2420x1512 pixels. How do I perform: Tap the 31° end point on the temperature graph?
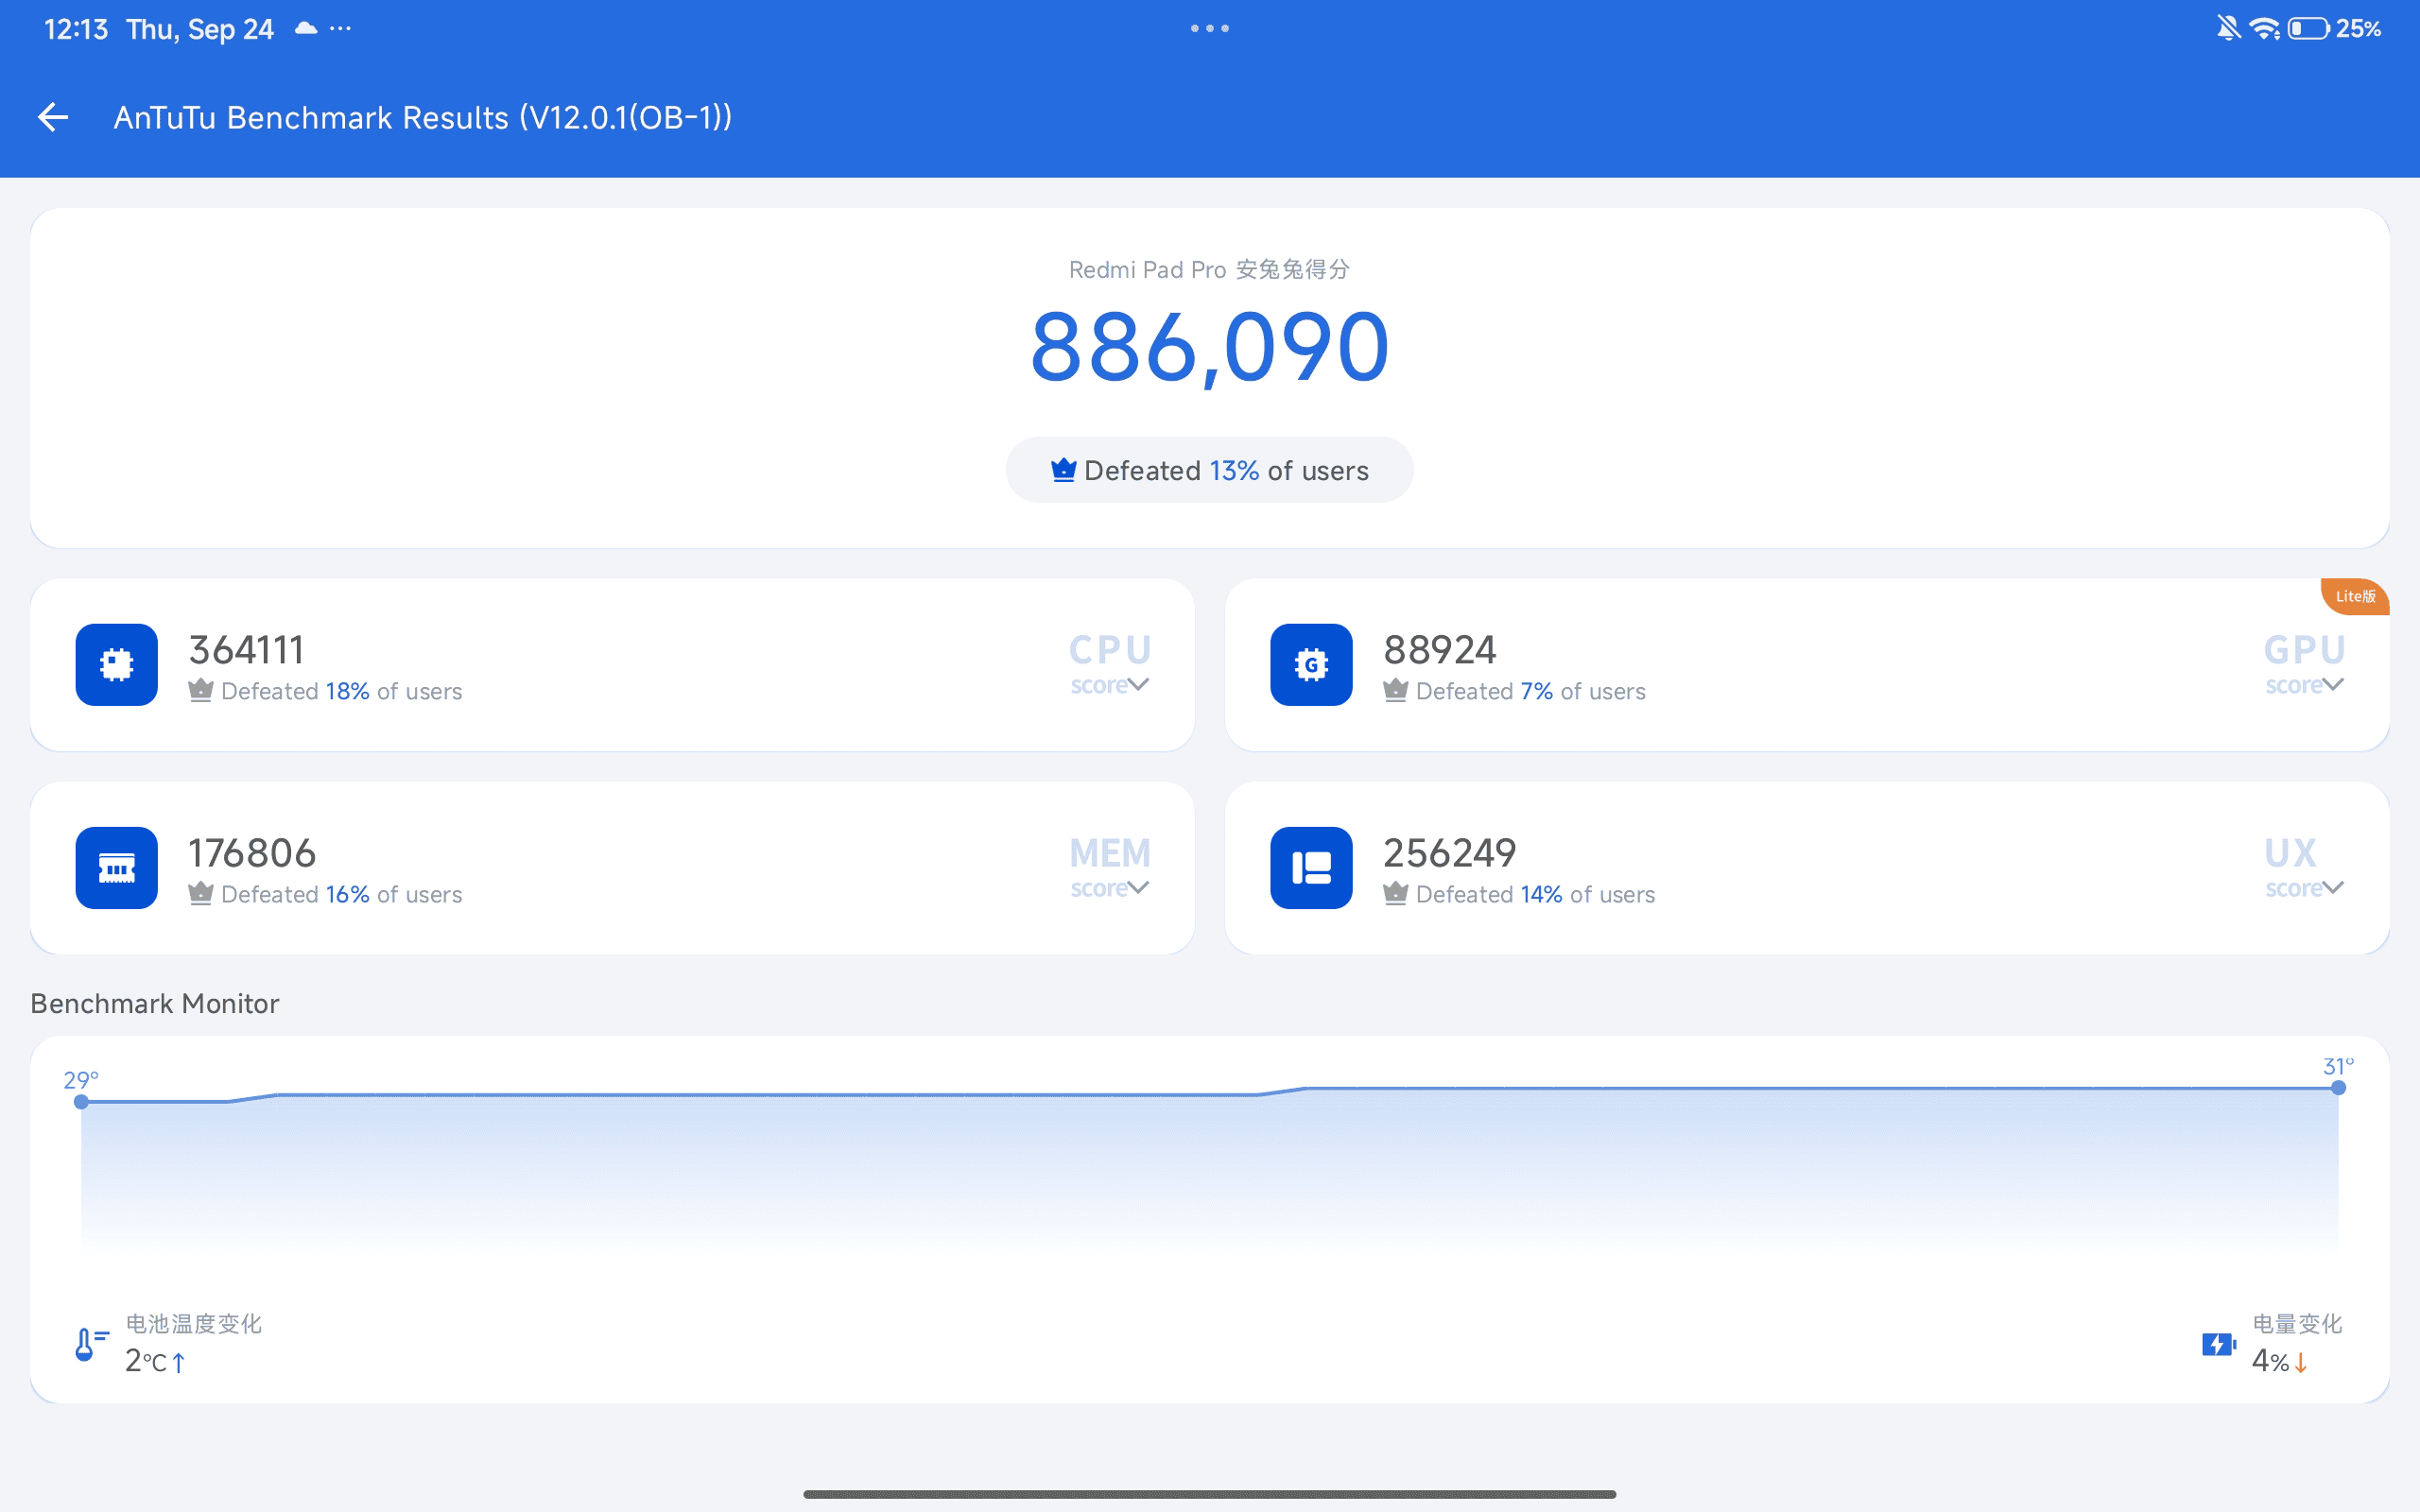pos(2338,1087)
